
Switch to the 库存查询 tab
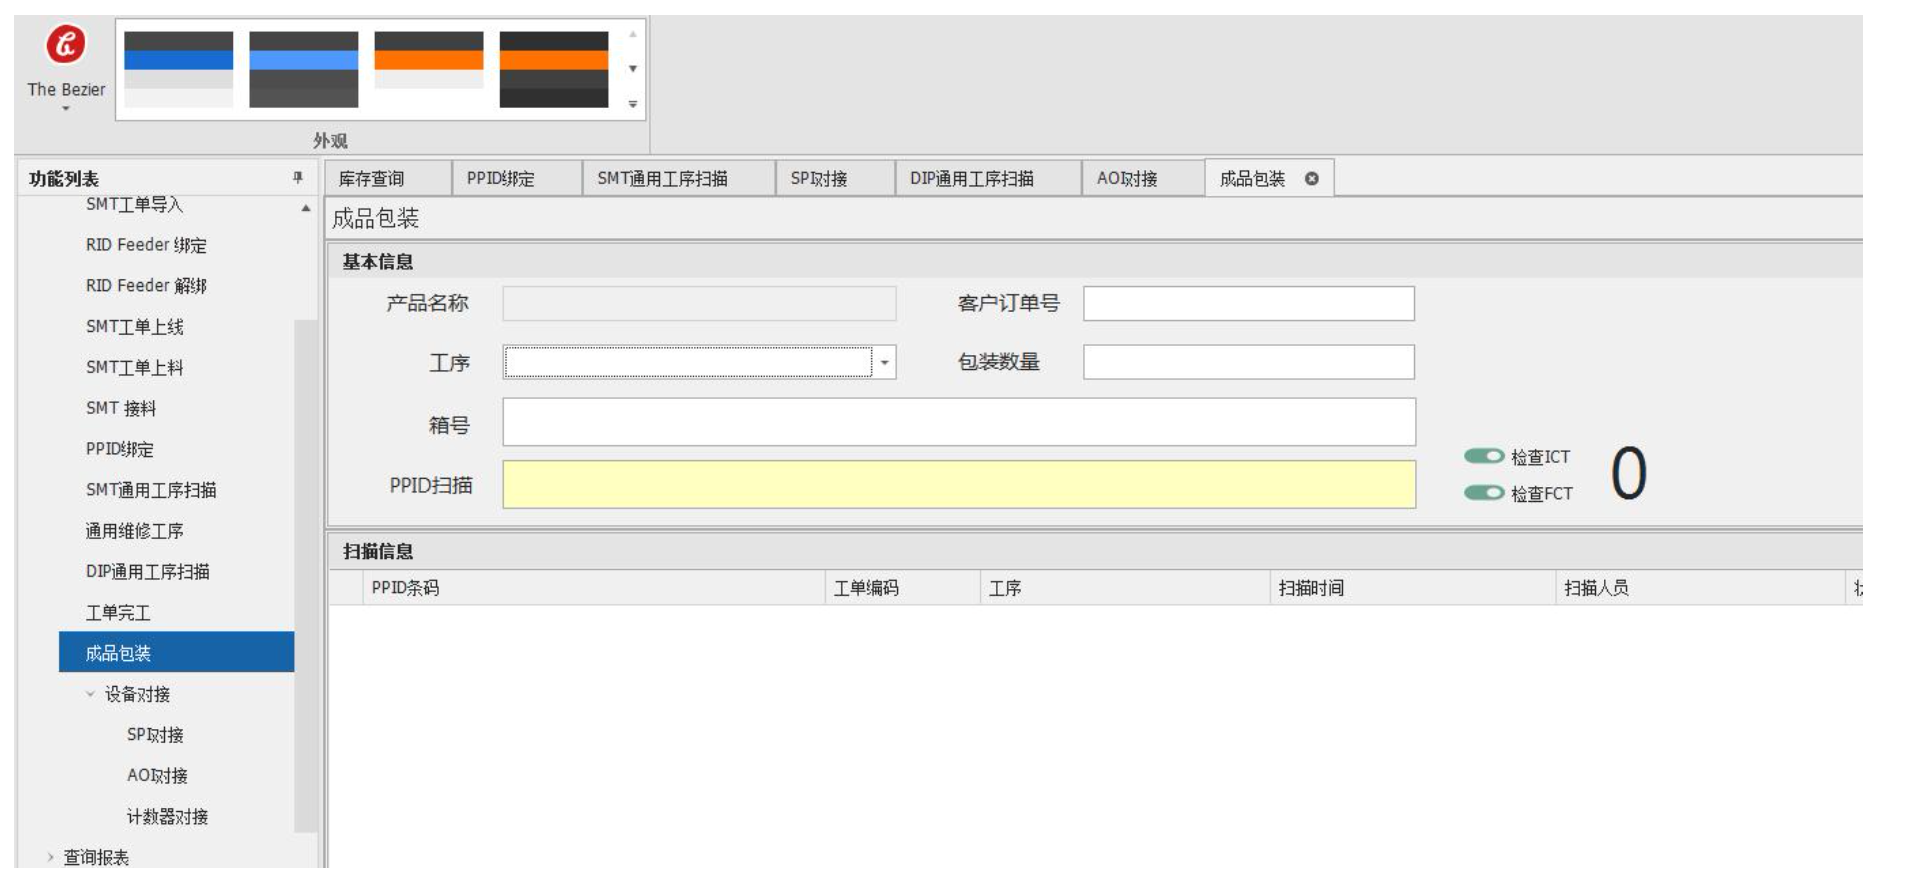pos(372,179)
